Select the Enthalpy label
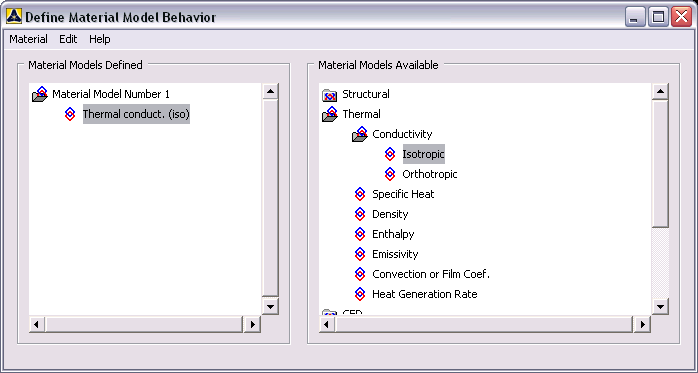 (x=394, y=235)
